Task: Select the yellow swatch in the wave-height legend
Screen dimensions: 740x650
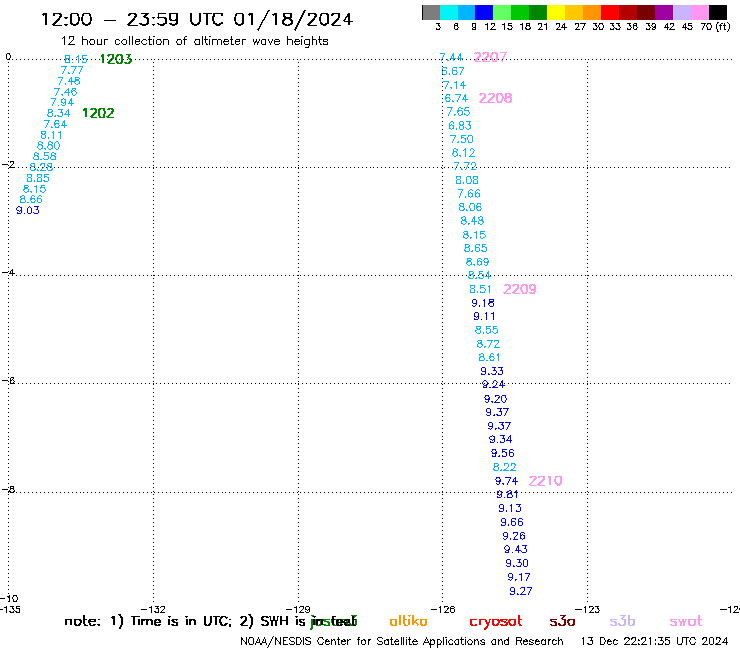Action: (556, 12)
